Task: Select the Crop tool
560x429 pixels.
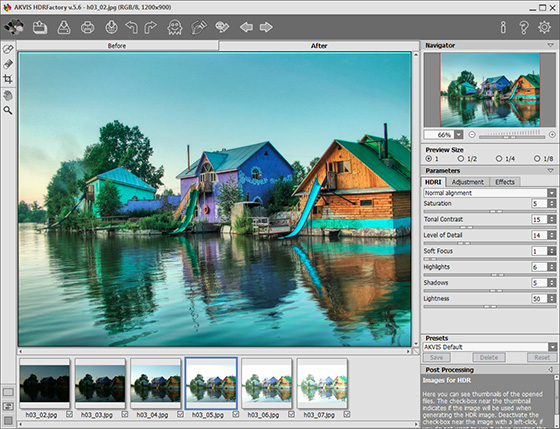Action: pyautogui.click(x=8, y=79)
